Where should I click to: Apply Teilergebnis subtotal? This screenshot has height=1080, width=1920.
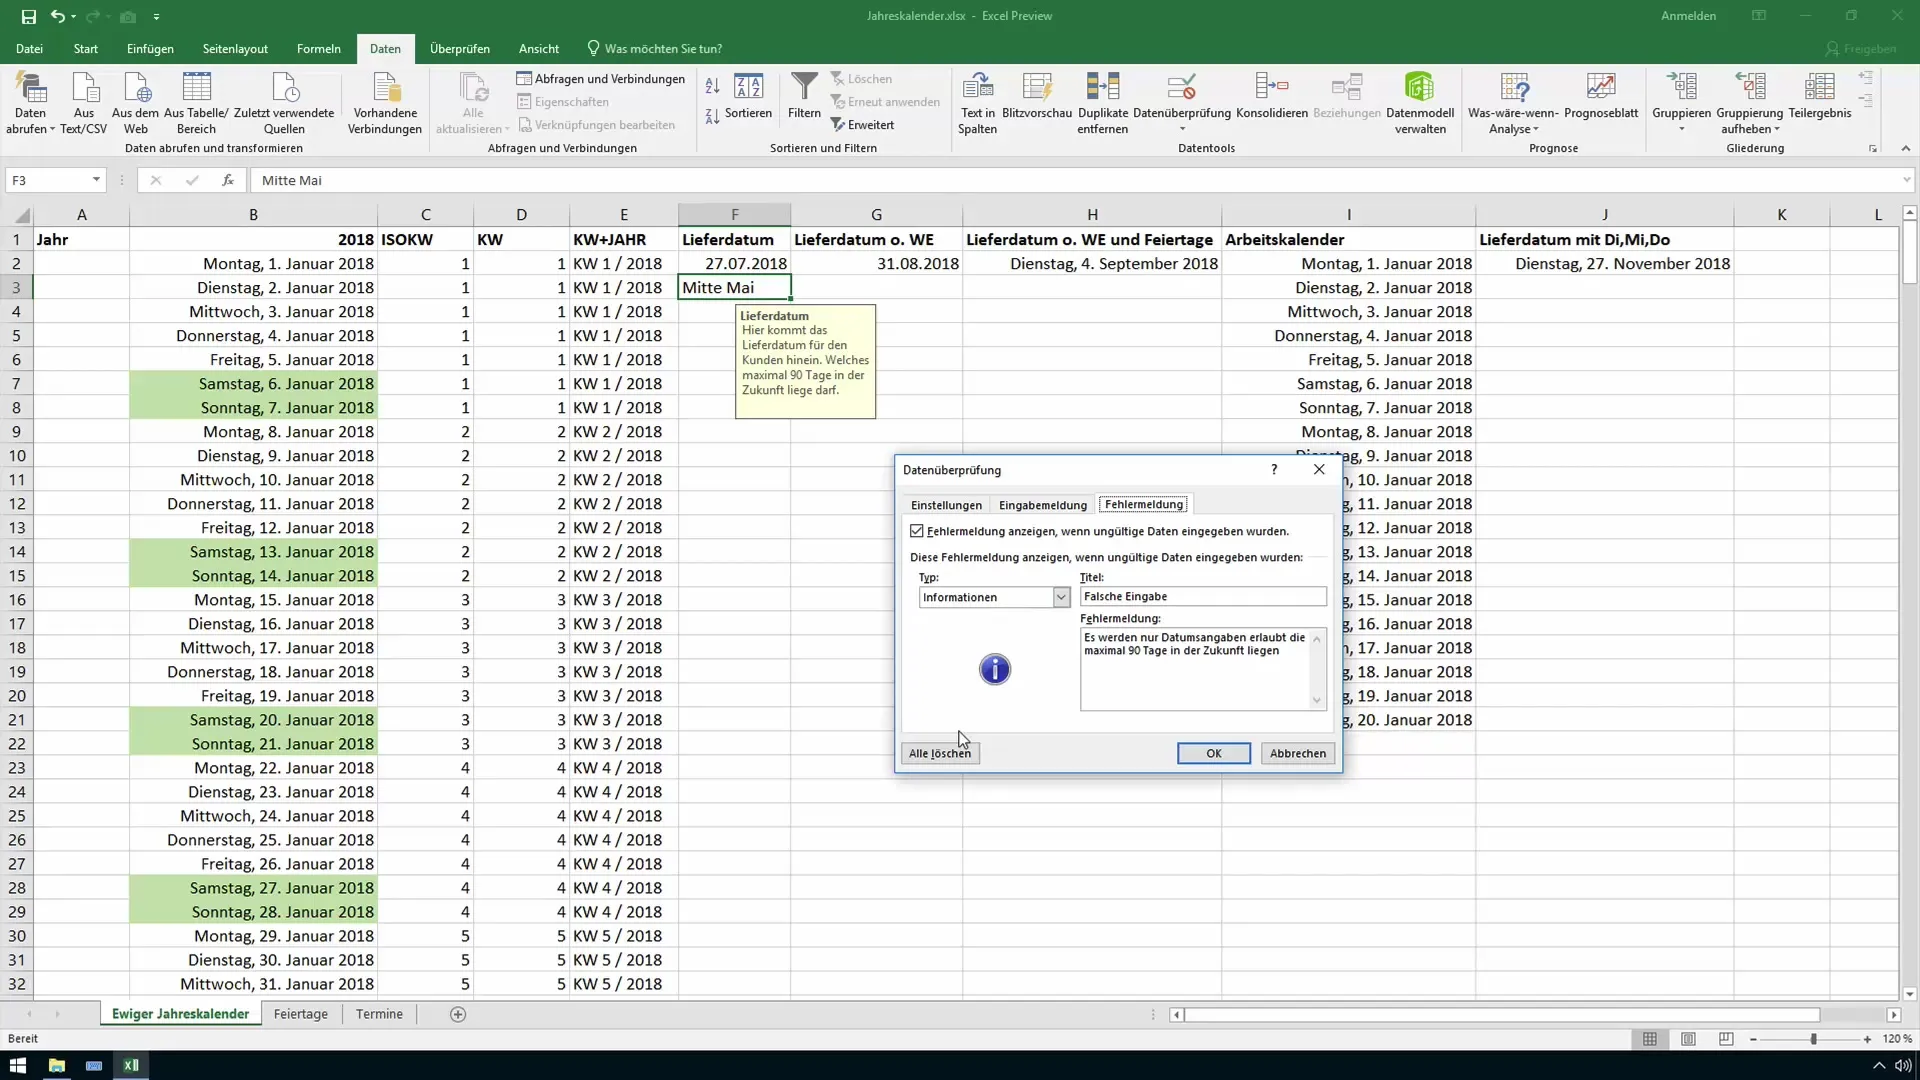(x=1820, y=97)
